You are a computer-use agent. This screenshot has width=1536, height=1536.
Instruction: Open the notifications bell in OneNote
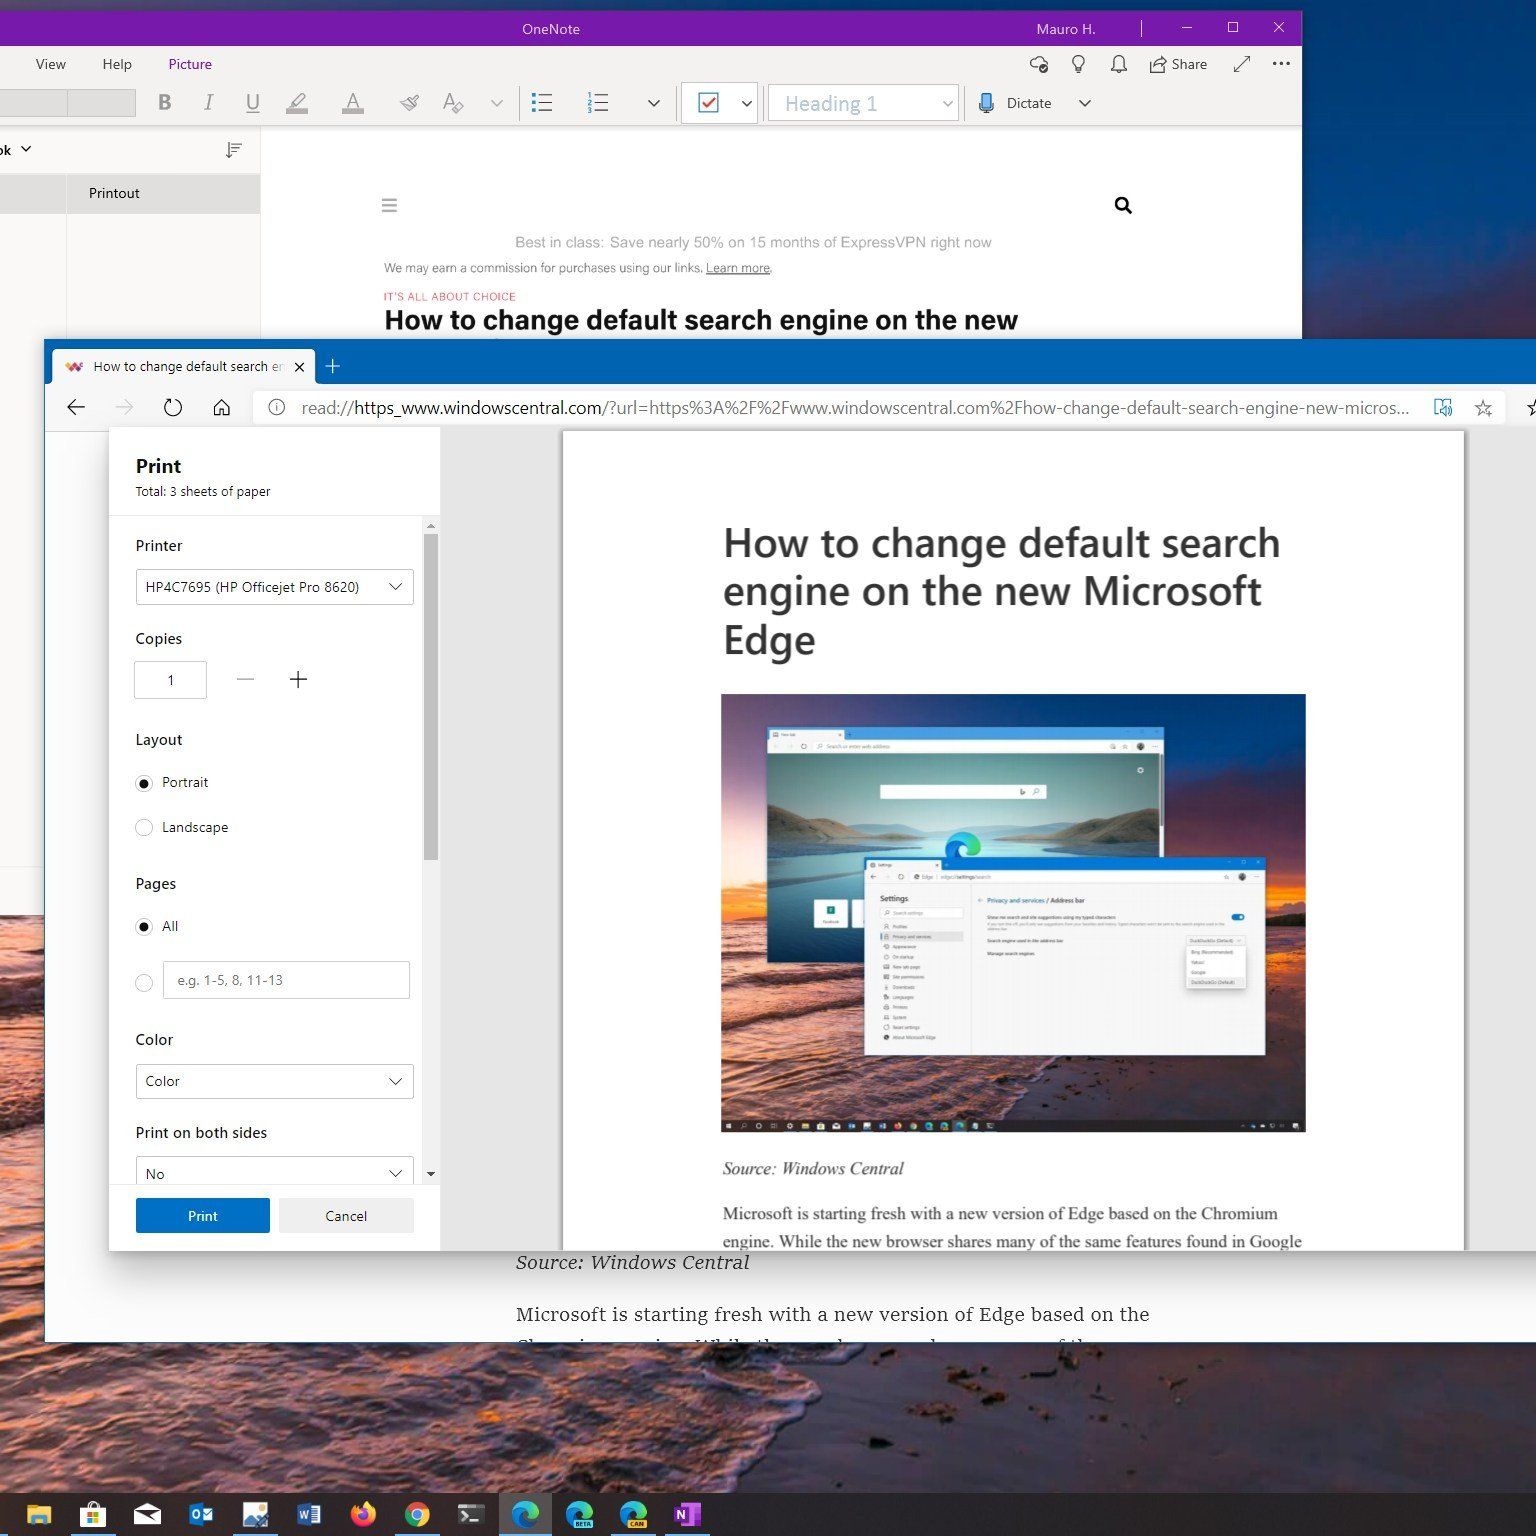[1118, 64]
